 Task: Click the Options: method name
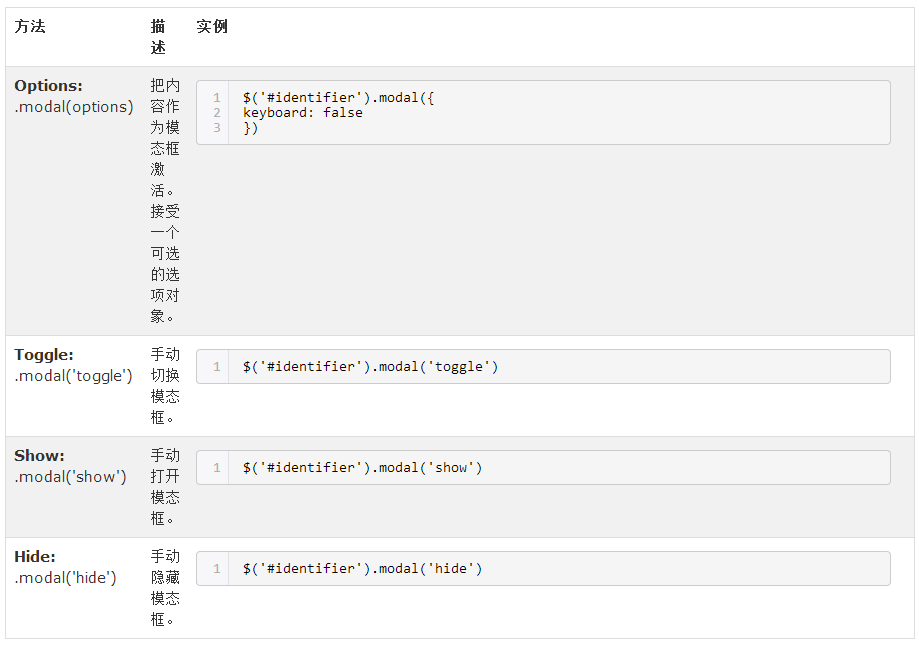(x=48, y=86)
